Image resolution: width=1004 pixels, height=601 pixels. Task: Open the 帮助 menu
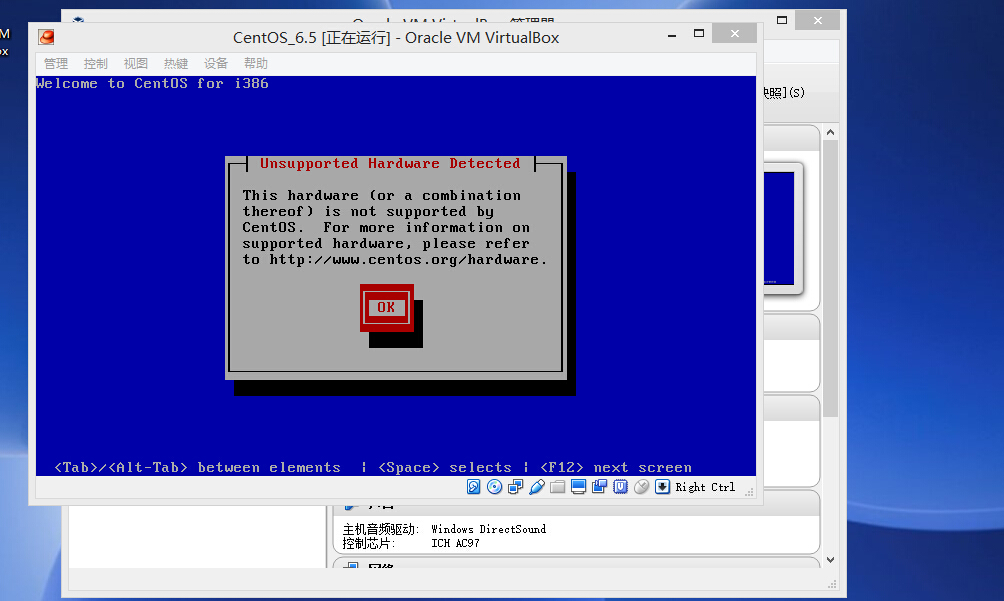click(255, 63)
